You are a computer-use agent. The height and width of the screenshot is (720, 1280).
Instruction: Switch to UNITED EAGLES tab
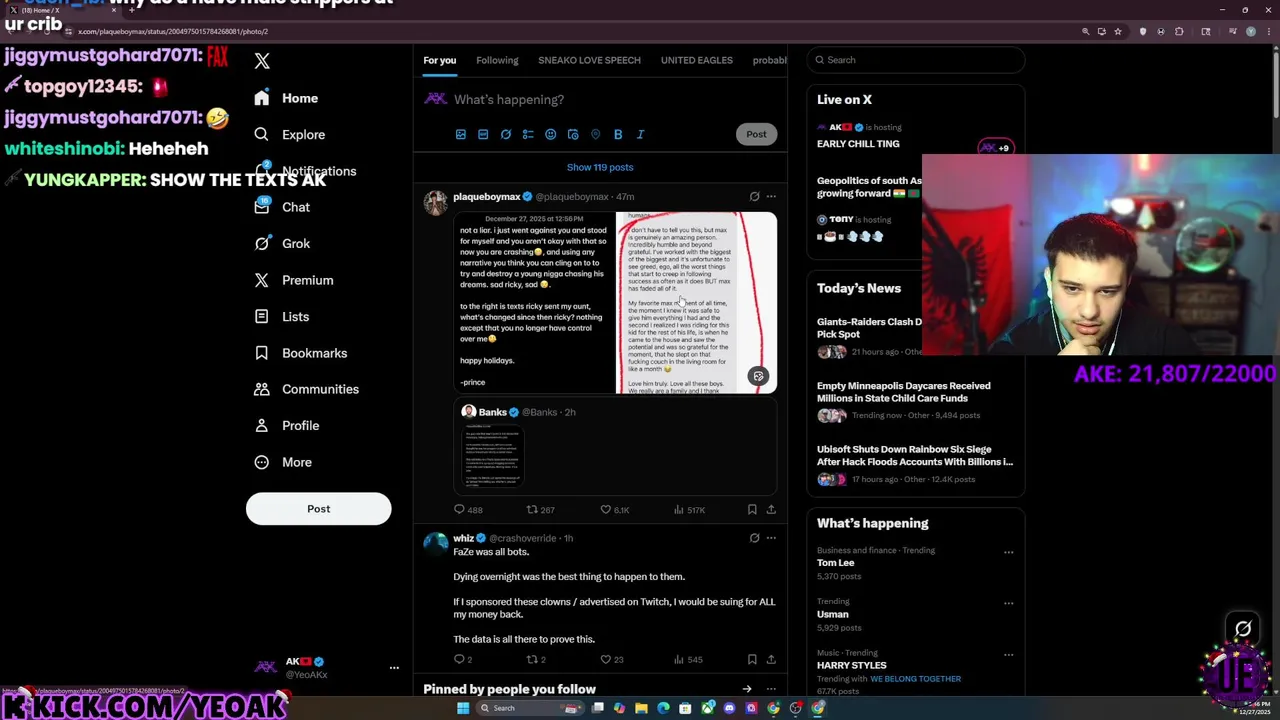pyautogui.click(x=696, y=60)
